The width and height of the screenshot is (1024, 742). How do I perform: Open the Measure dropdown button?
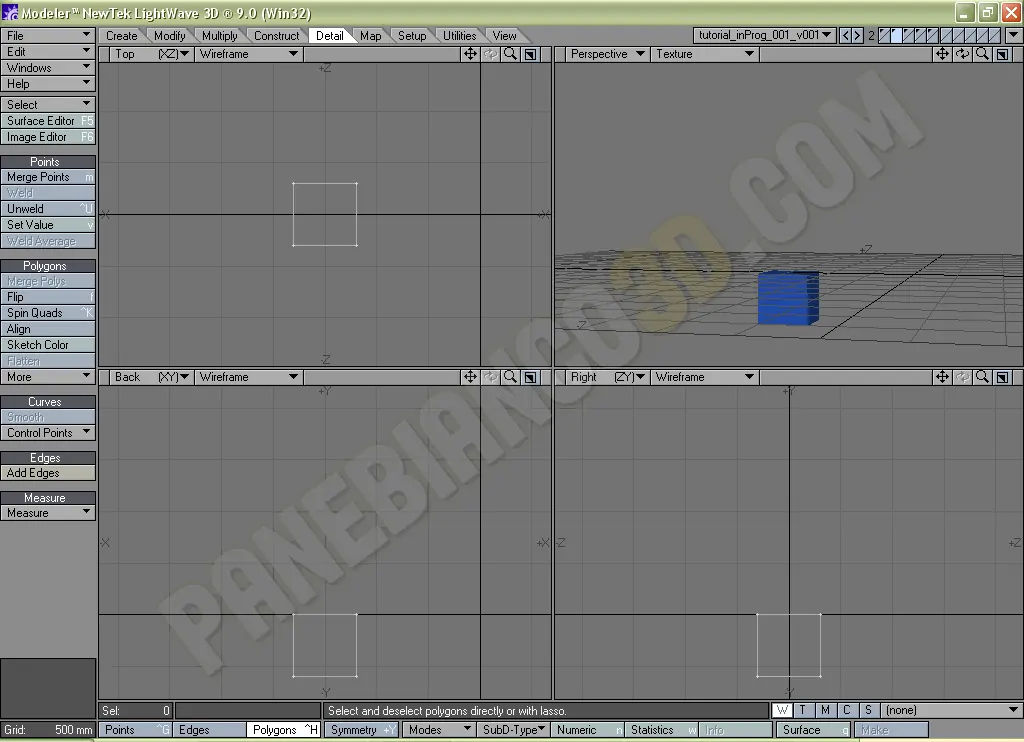48,513
